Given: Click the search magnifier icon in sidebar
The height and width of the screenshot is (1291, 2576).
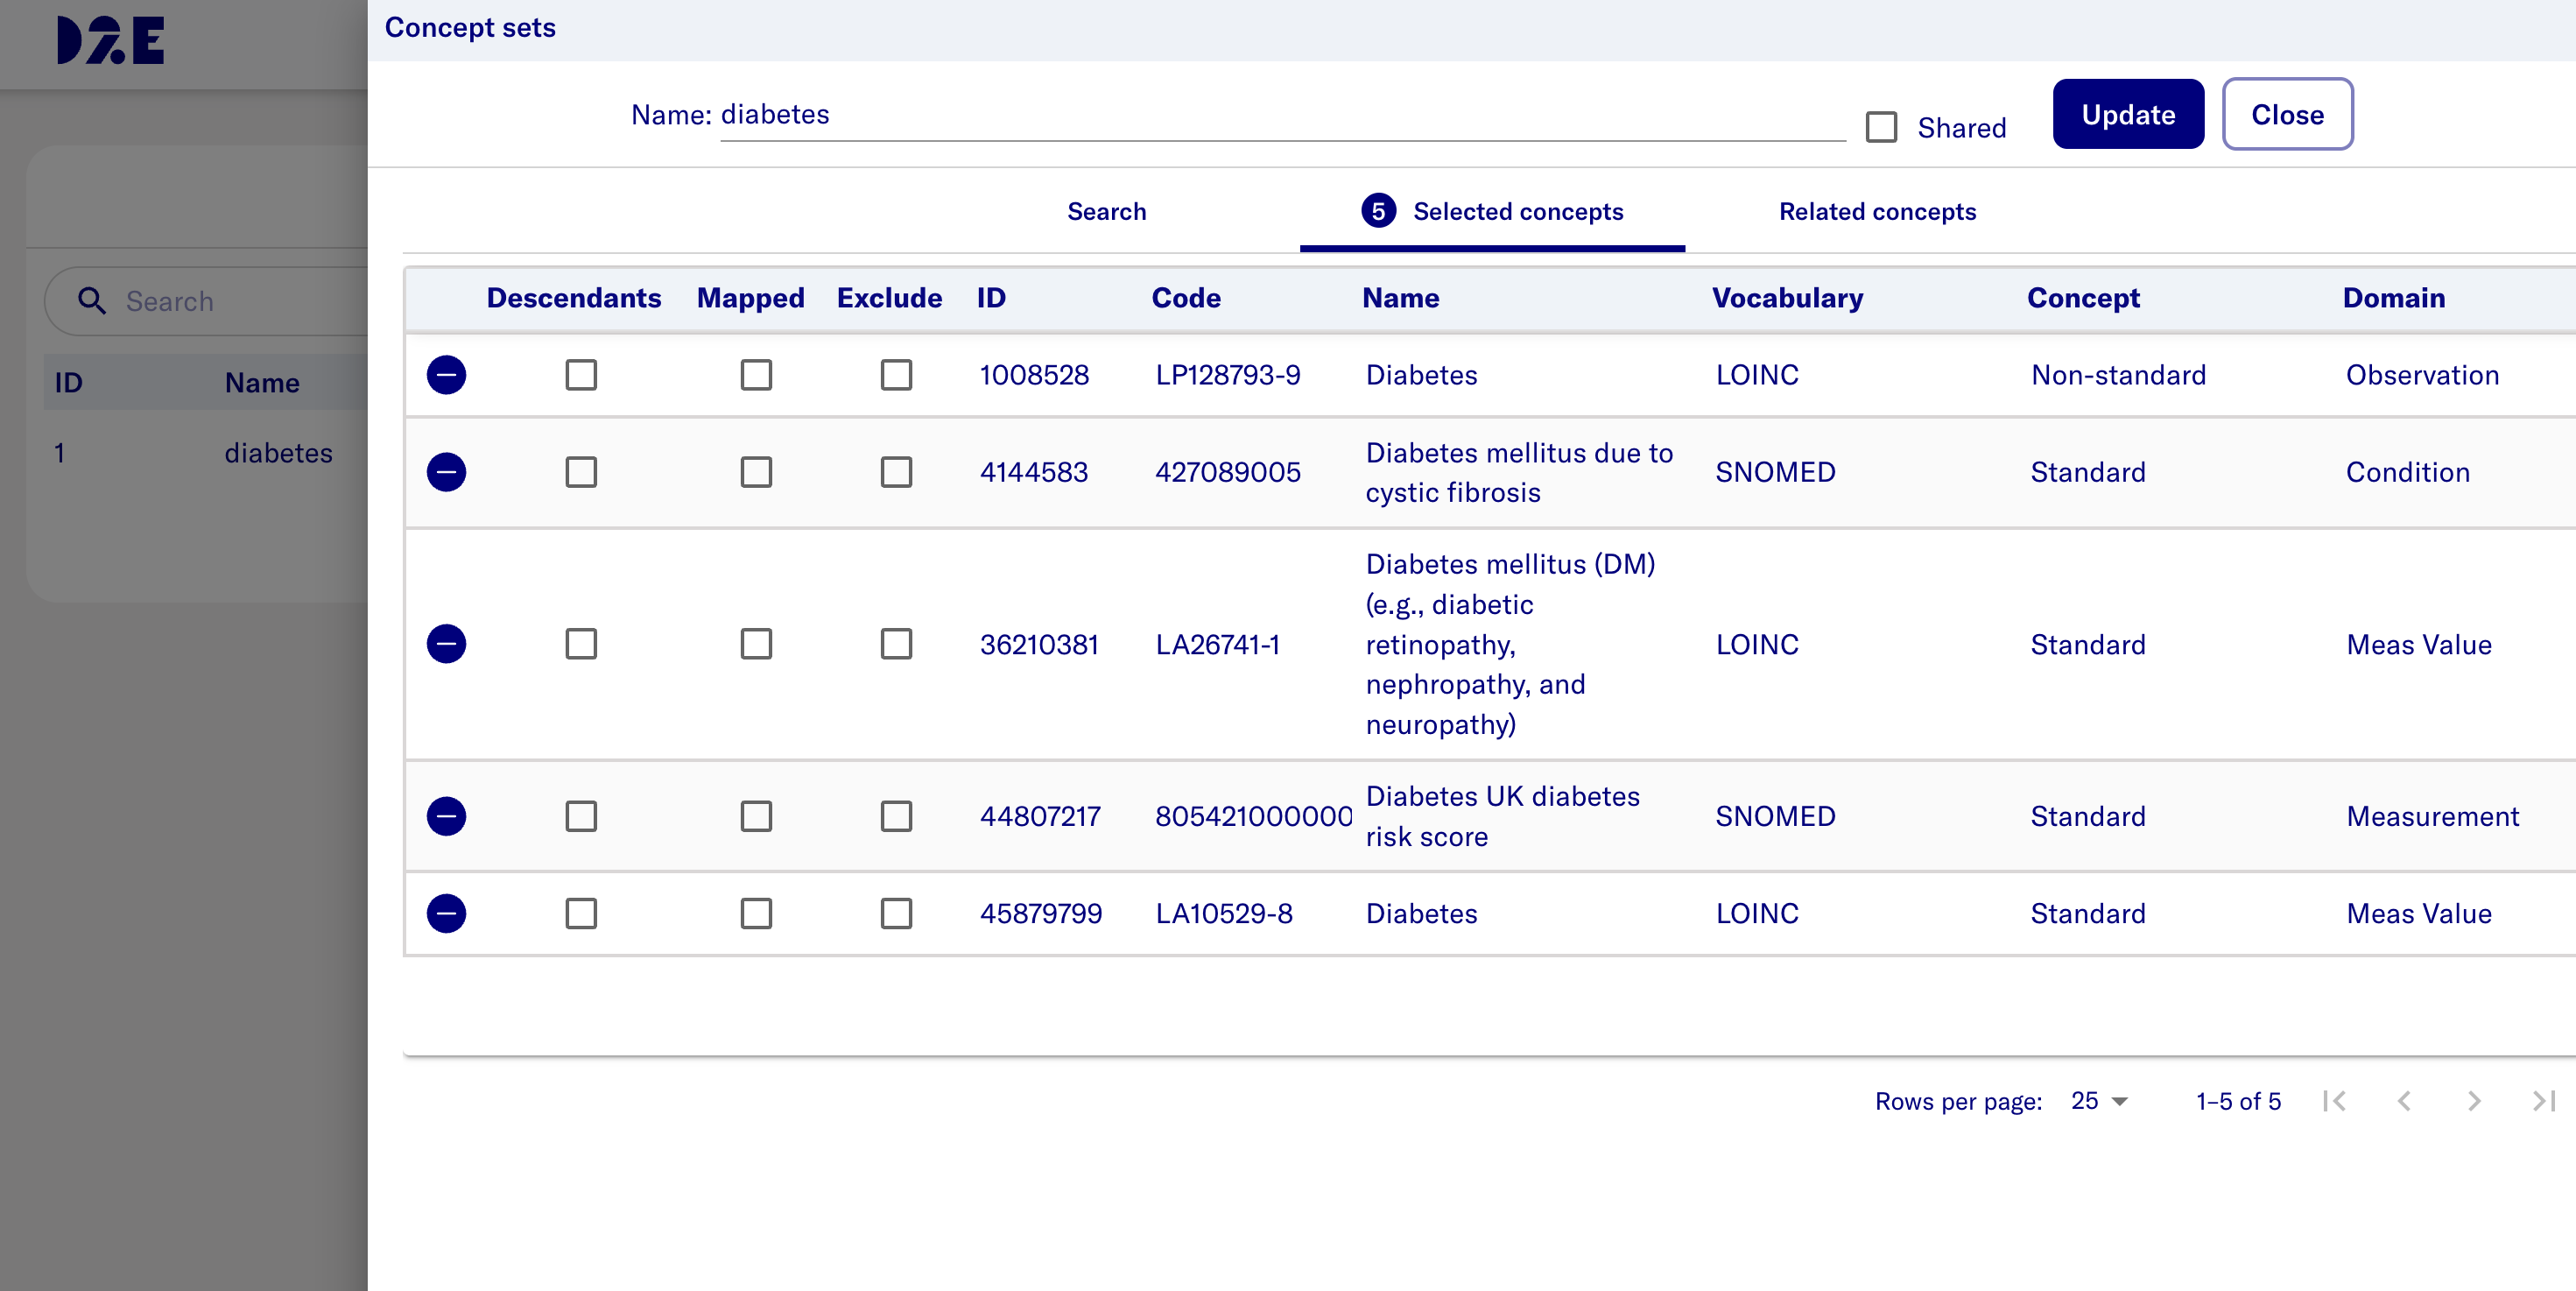Looking at the screenshot, I should tap(92, 301).
